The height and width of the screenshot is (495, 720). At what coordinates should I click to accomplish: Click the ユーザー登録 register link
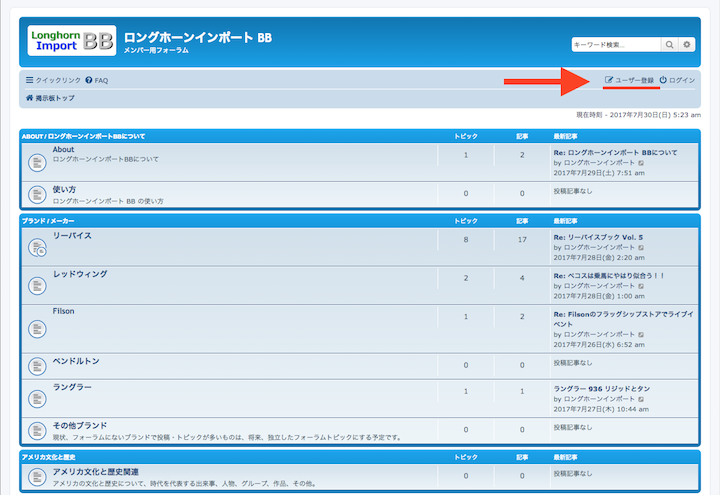[629, 80]
